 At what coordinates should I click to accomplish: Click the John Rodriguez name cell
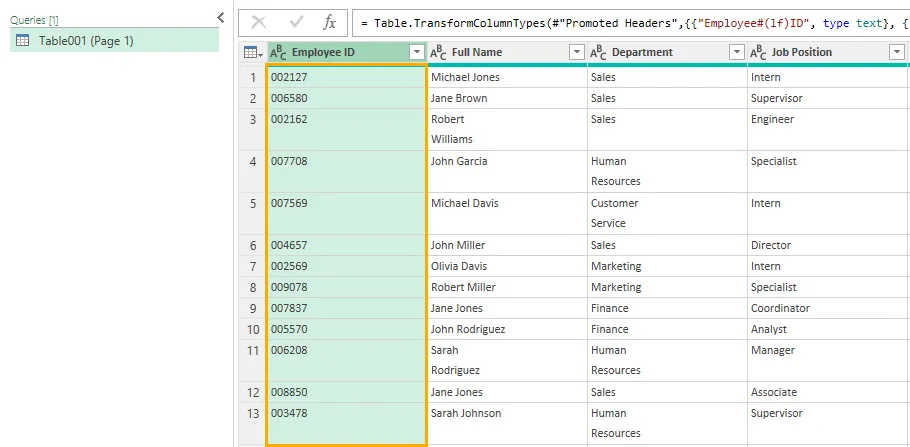[x=507, y=329]
